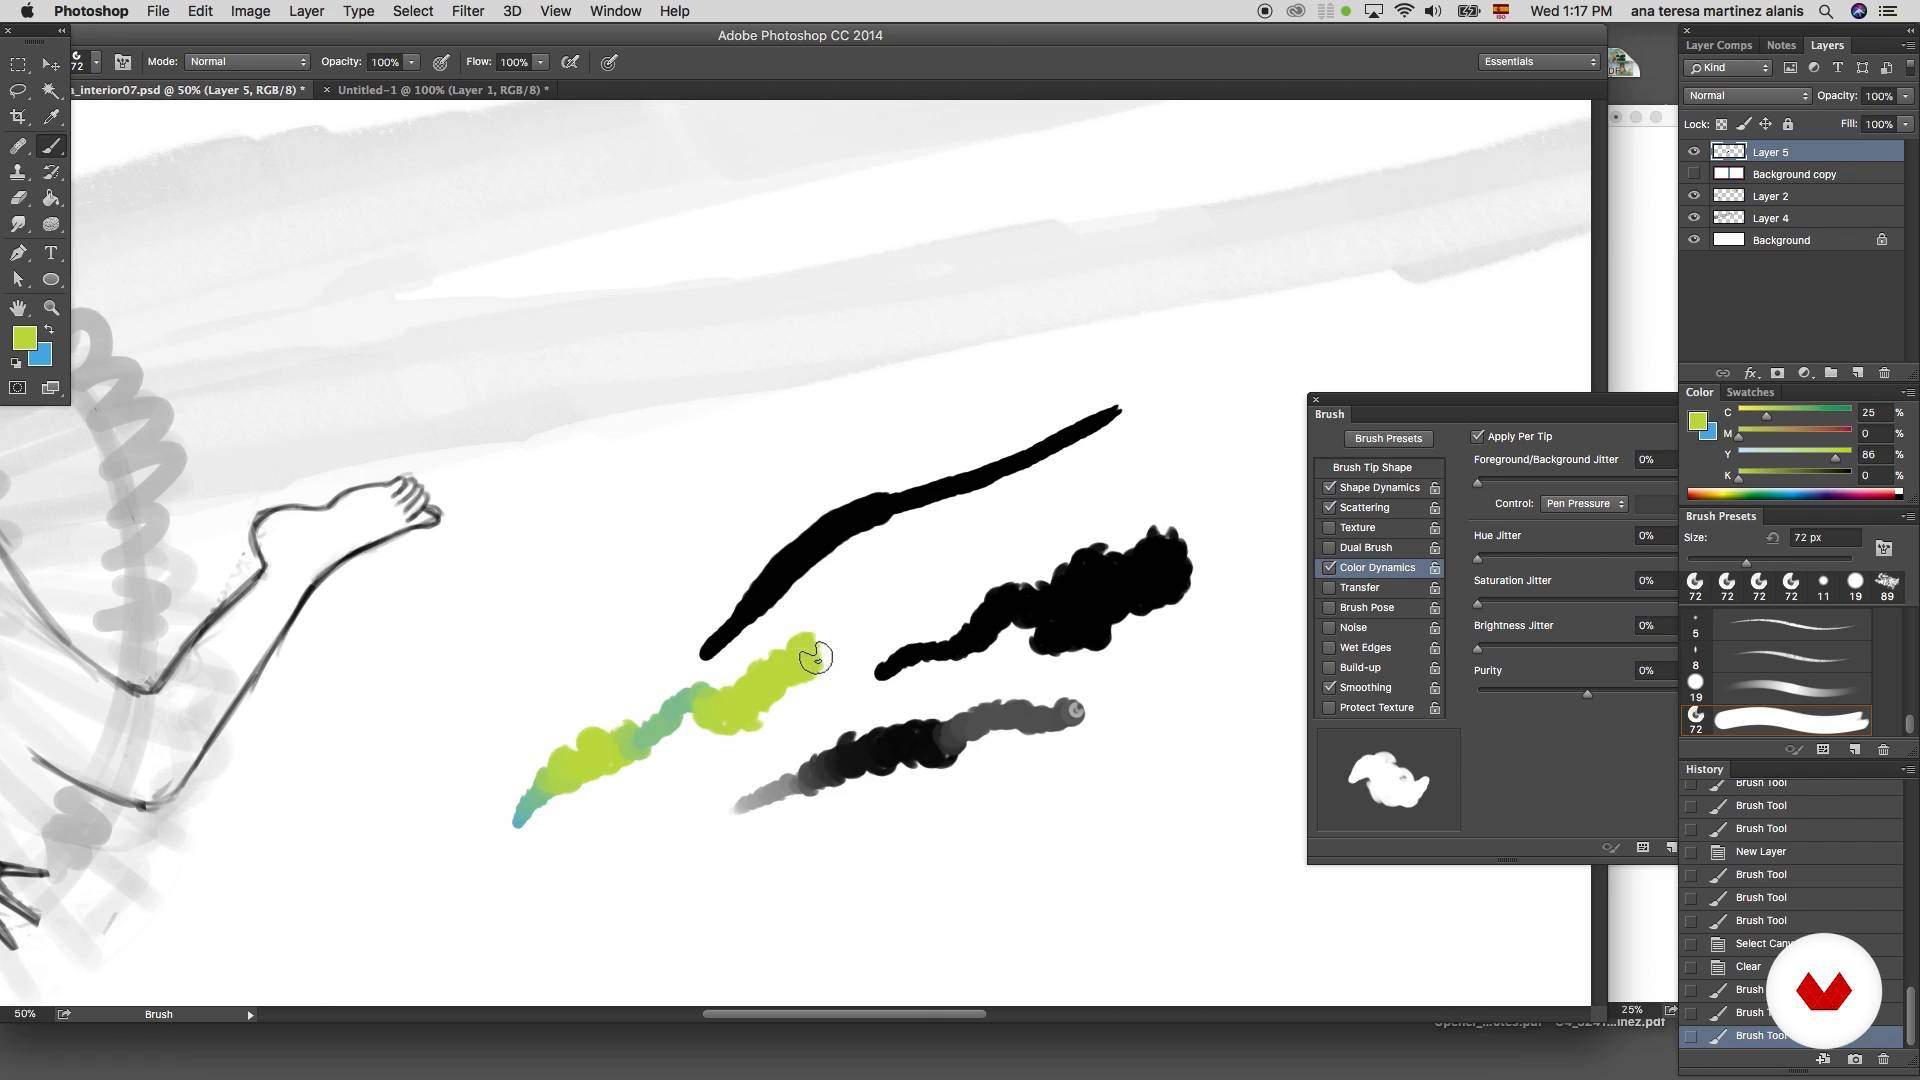Hide Layer 2 visibility eye

pos(1694,196)
